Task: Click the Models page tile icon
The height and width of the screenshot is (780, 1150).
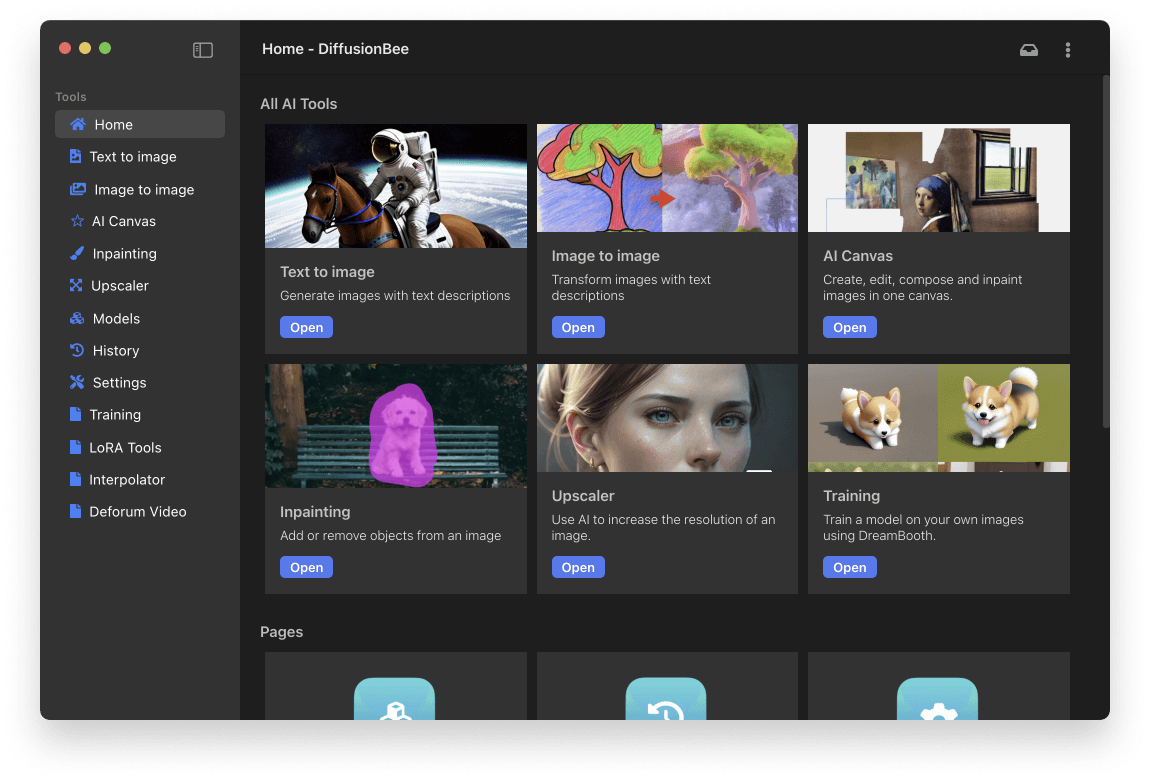Action: point(395,699)
